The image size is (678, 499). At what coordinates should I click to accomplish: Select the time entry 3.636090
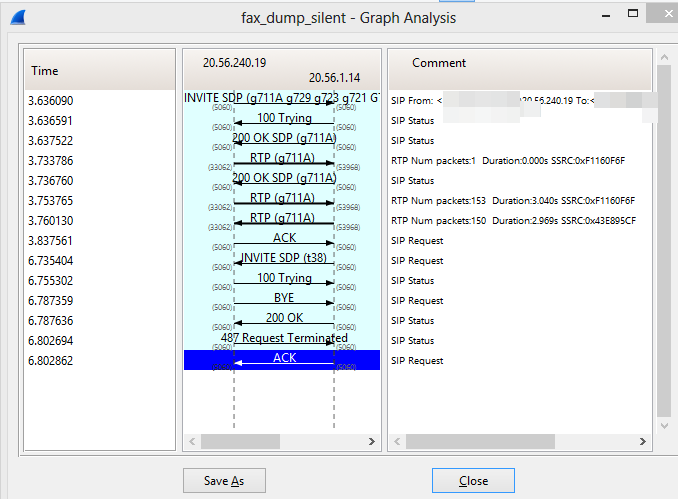(x=52, y=101)
